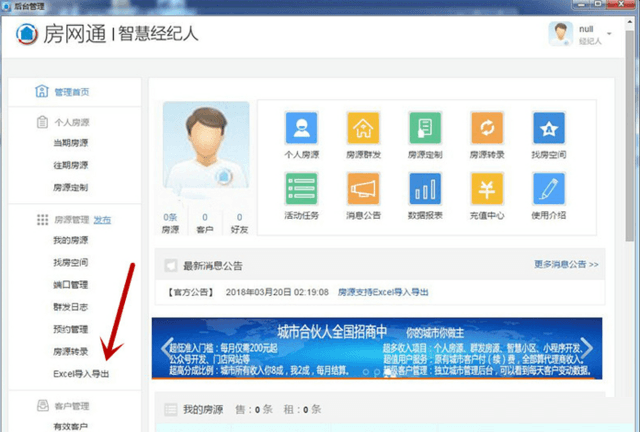Open 更多消息公告 >> link
This screenshot has width=640, height=432.
pyautogui.click(x=566, y=264)
